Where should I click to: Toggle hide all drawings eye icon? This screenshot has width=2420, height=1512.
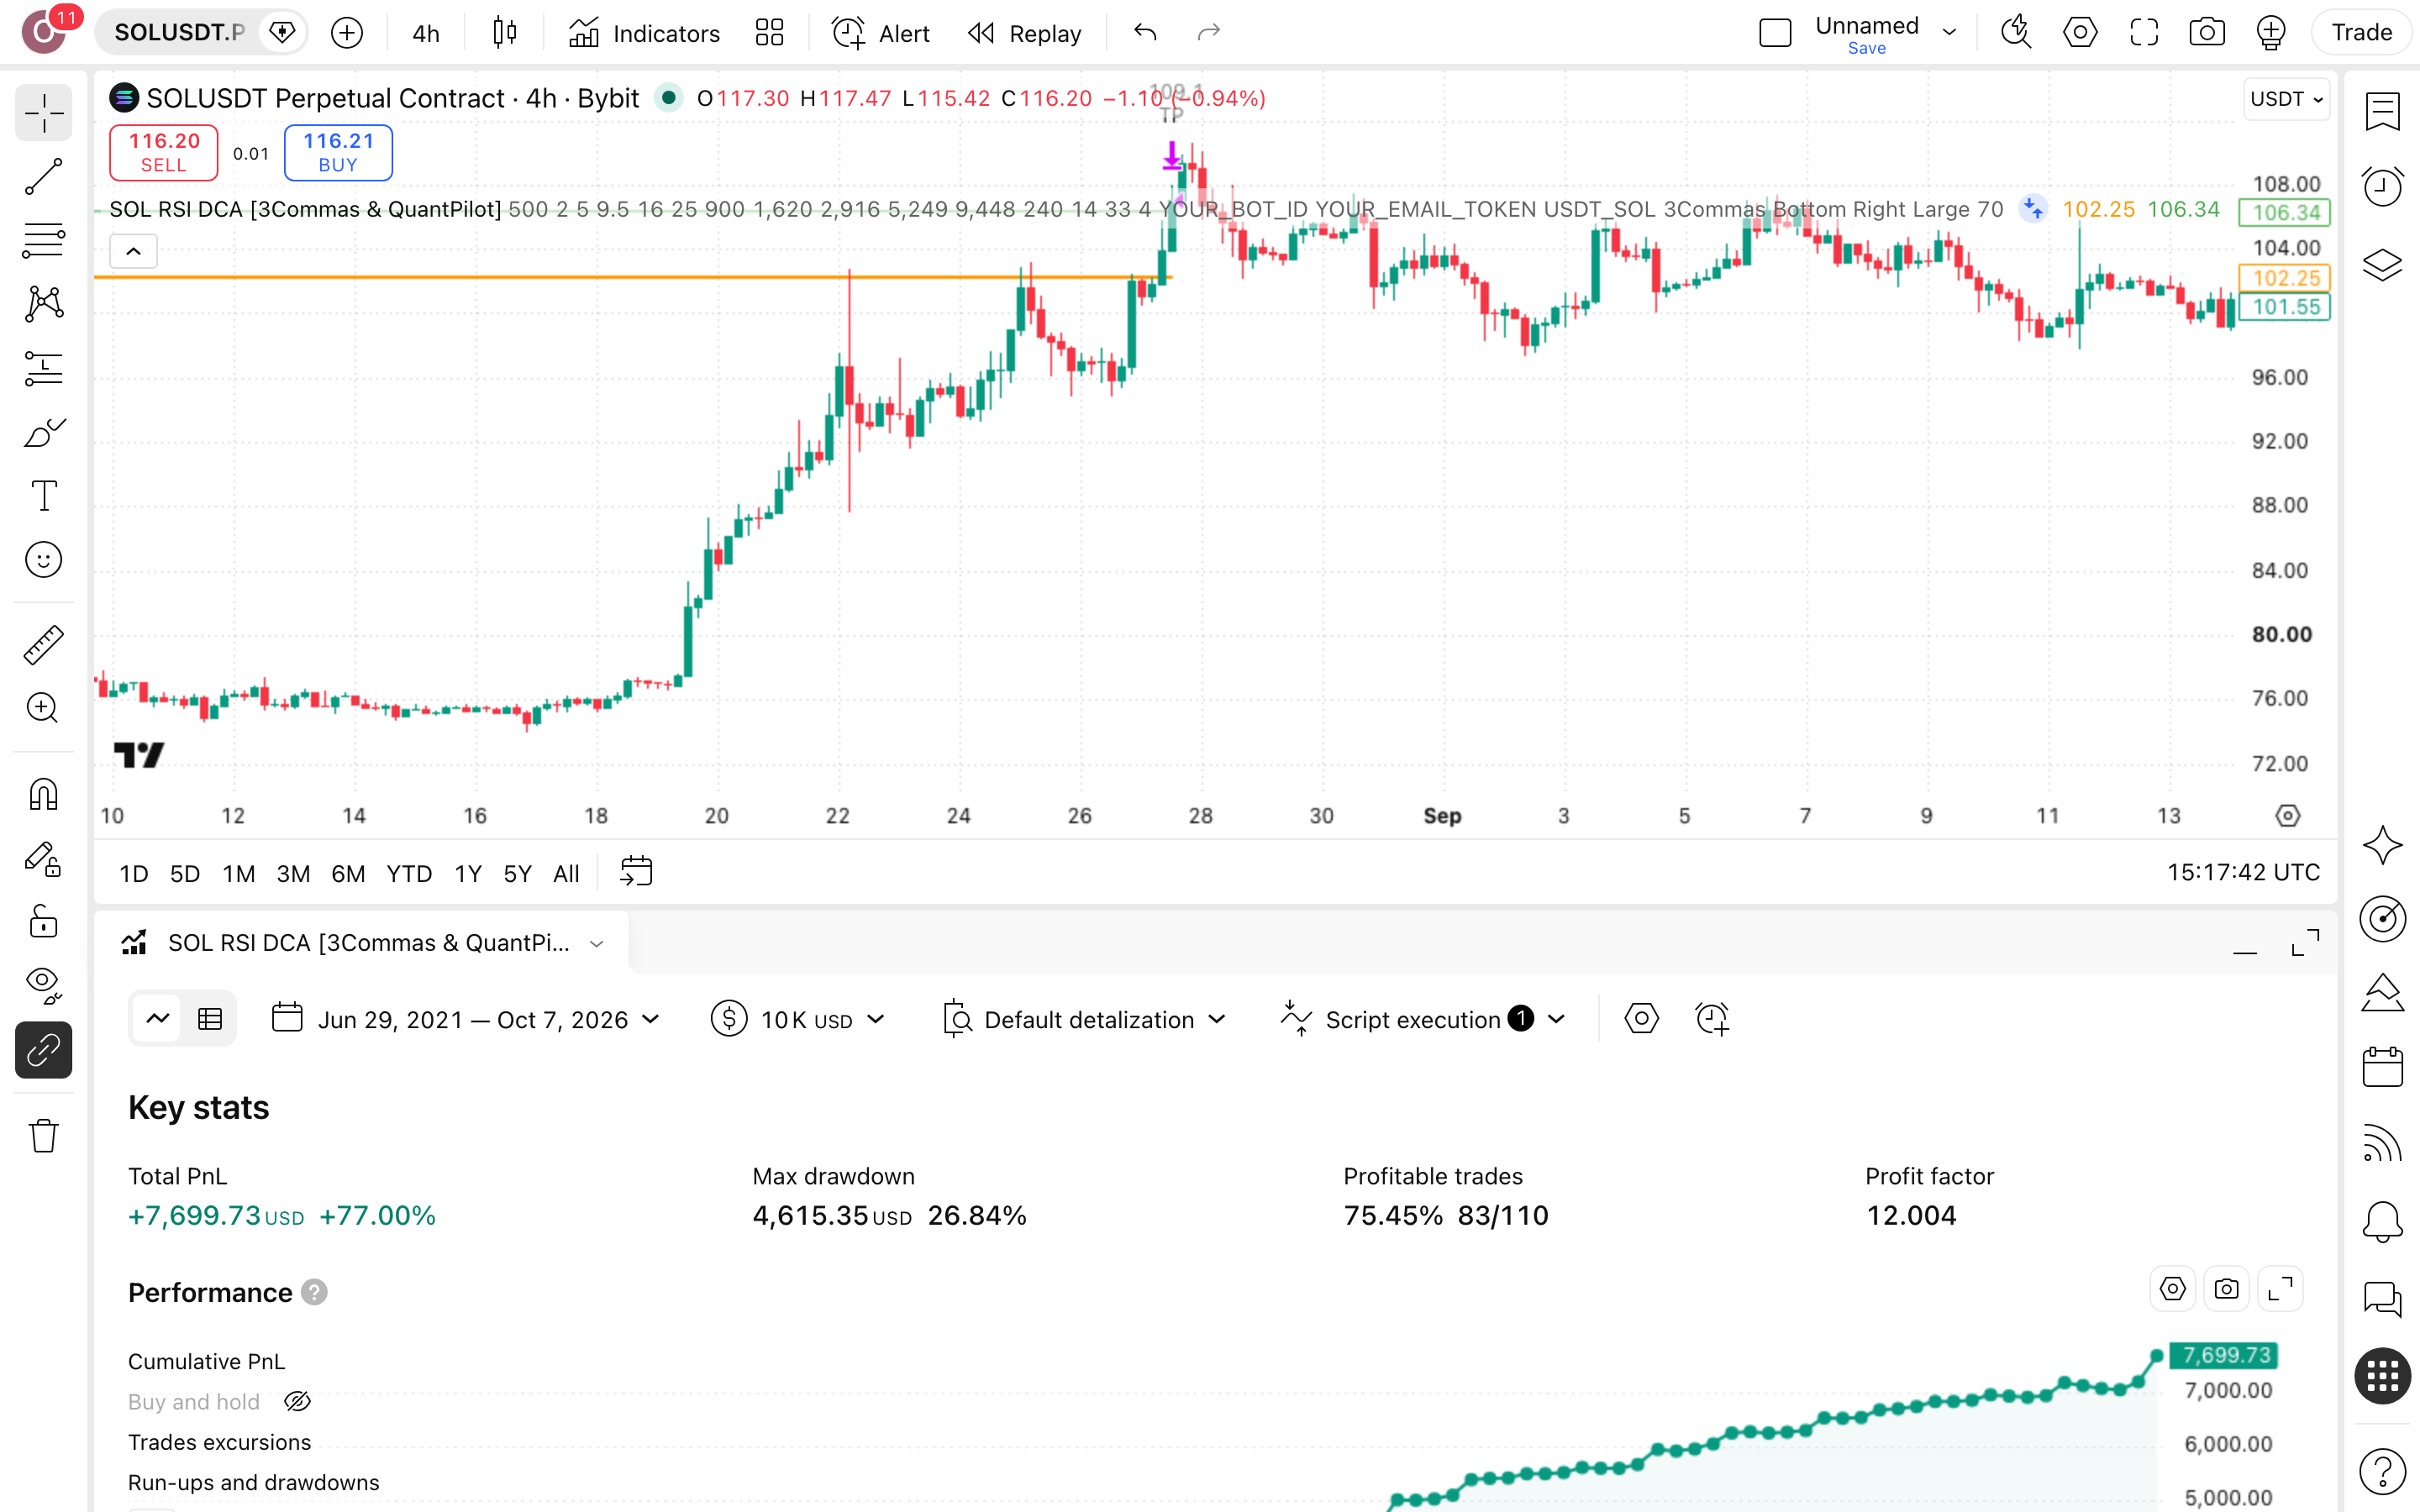click(43, 985)
